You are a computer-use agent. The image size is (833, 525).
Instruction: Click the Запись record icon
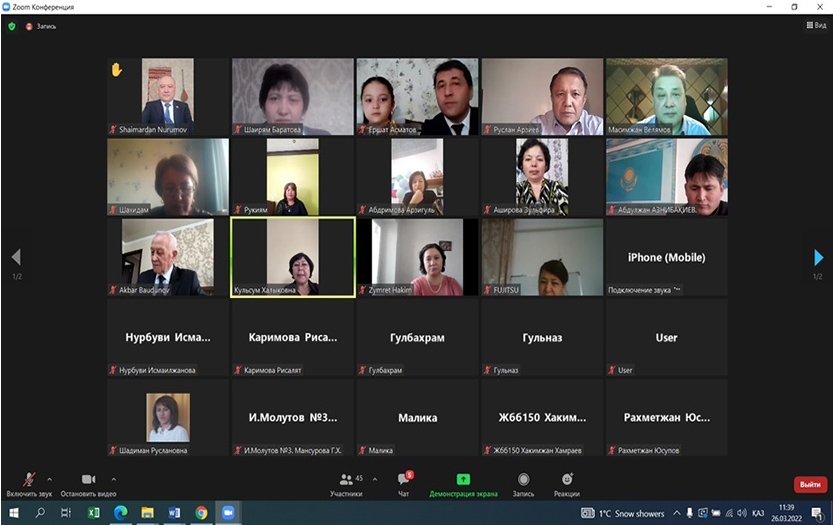point(523,482)
